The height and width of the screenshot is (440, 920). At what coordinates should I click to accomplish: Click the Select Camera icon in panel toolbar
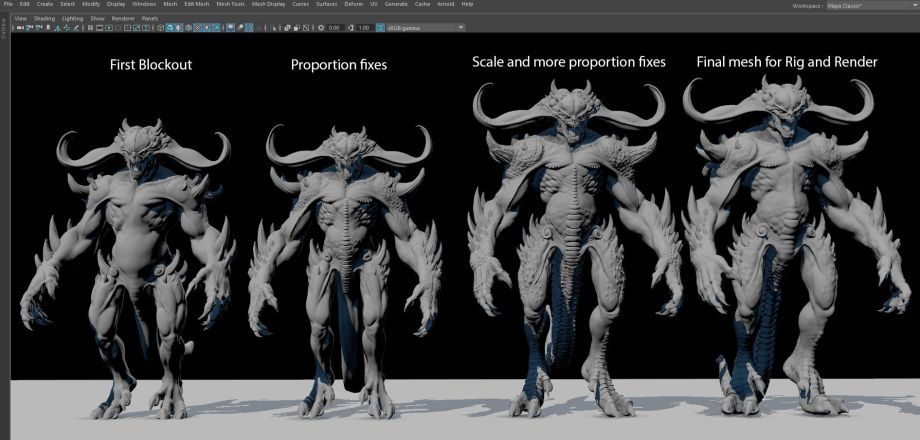click(x=20, y=28)
